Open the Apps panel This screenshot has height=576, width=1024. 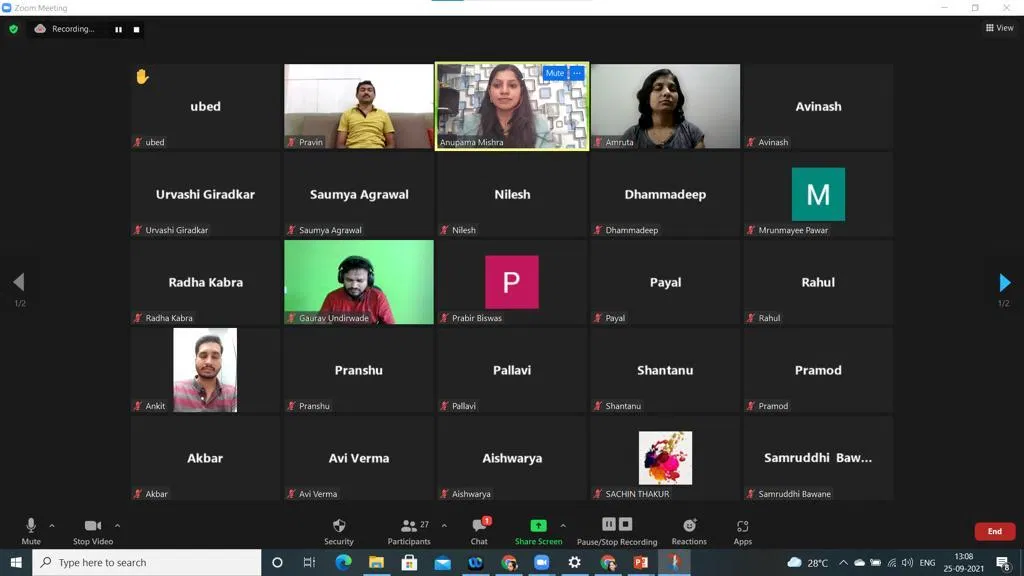742,531
